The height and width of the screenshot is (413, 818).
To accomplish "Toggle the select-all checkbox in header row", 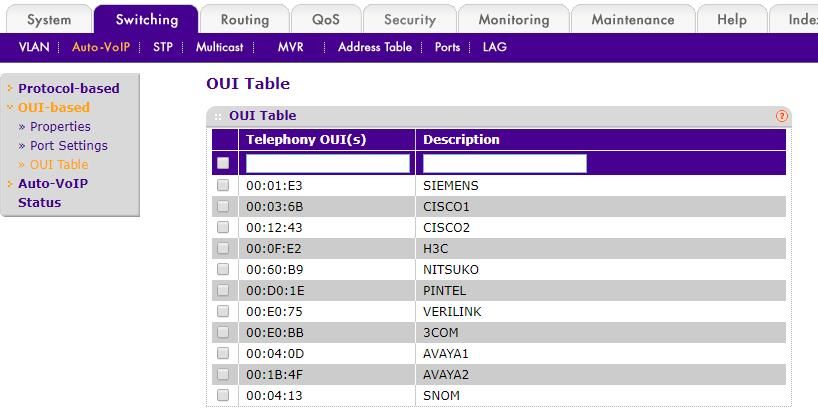I will tap(223, 163).
